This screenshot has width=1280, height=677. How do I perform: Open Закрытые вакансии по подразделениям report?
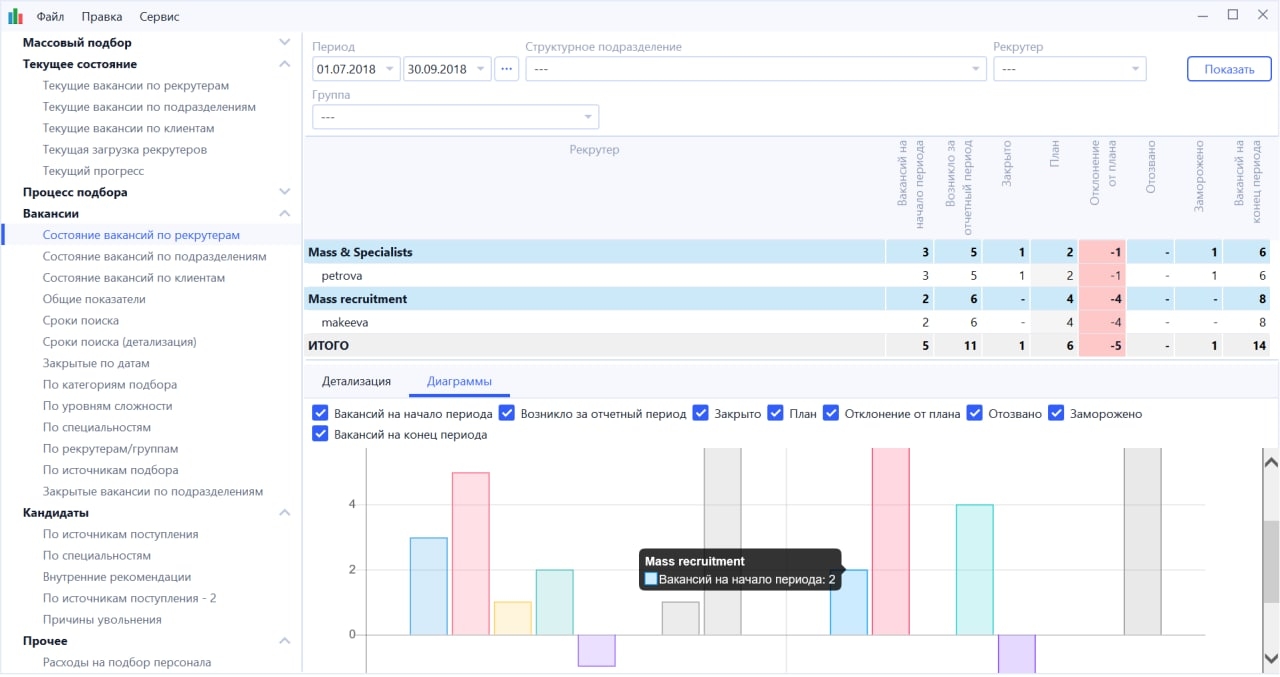[x=153, y=491]
